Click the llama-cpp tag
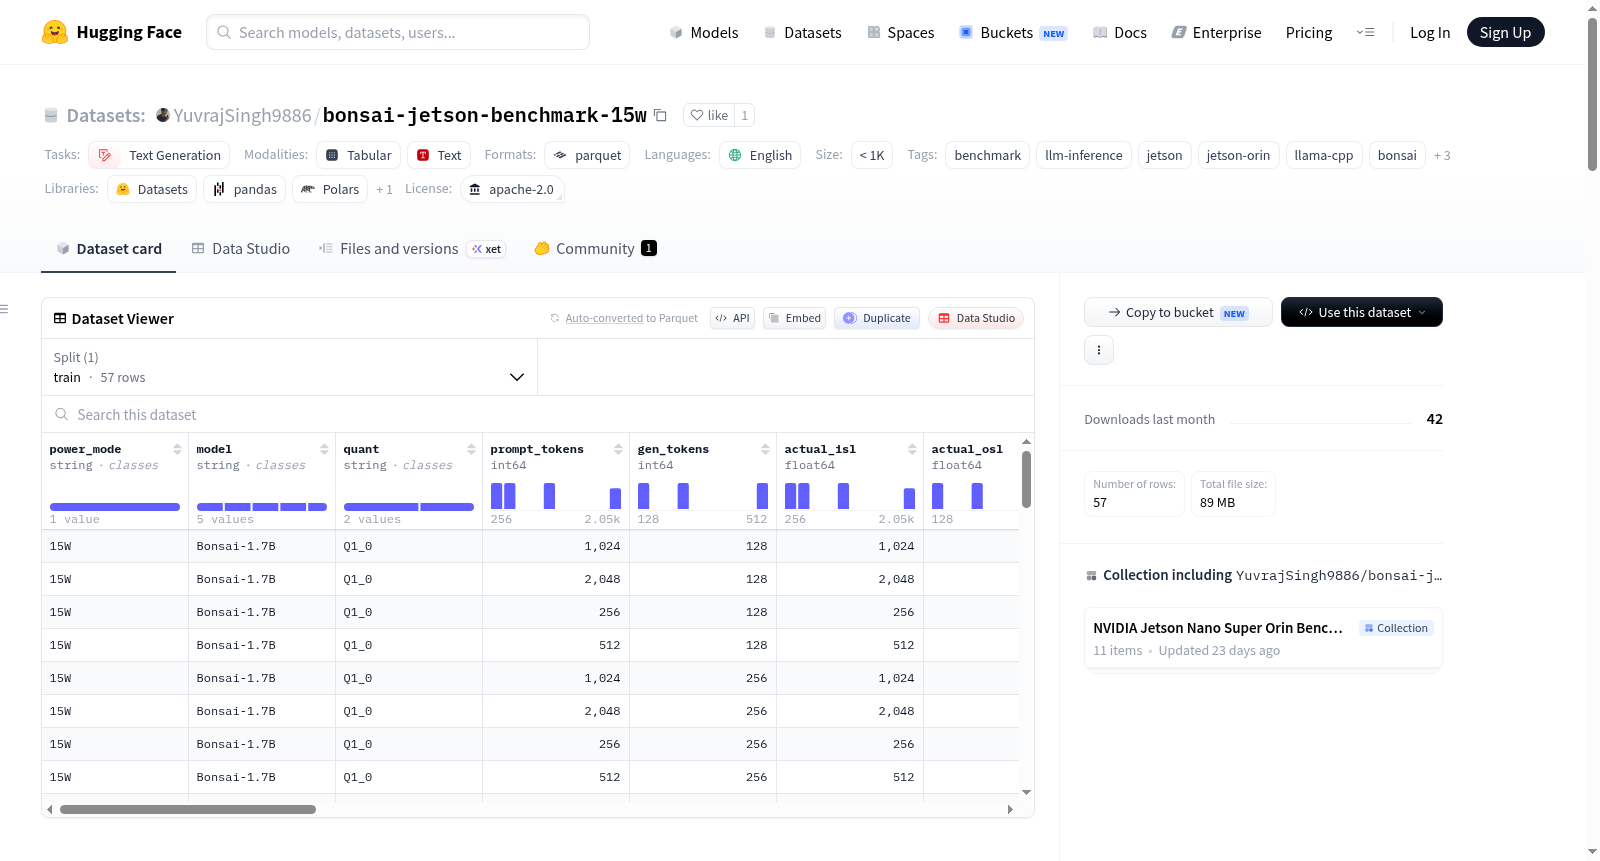This screenshot has width=1600, height=861. (x=1323, y=155)
